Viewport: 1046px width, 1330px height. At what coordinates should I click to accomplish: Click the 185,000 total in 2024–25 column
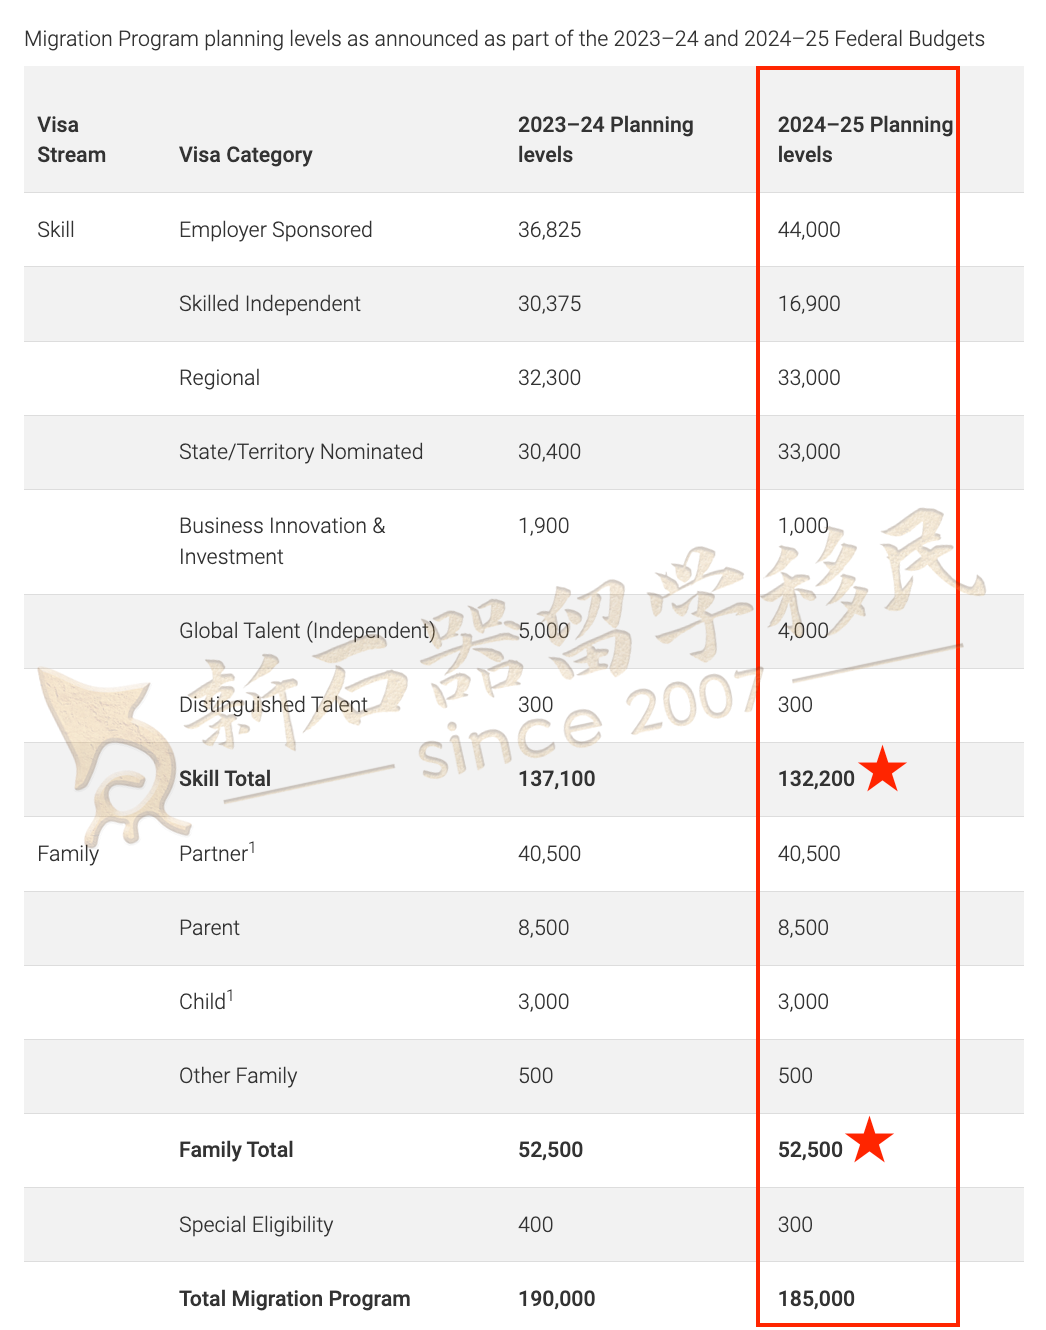coord(815,1298)
